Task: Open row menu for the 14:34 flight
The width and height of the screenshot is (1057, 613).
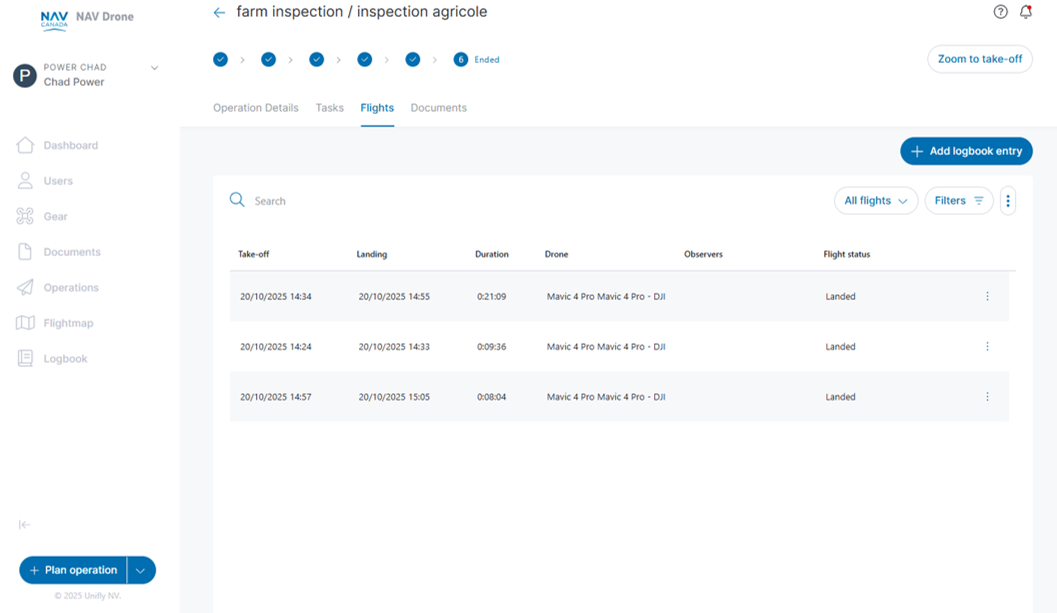Action: tap(987, 297)
